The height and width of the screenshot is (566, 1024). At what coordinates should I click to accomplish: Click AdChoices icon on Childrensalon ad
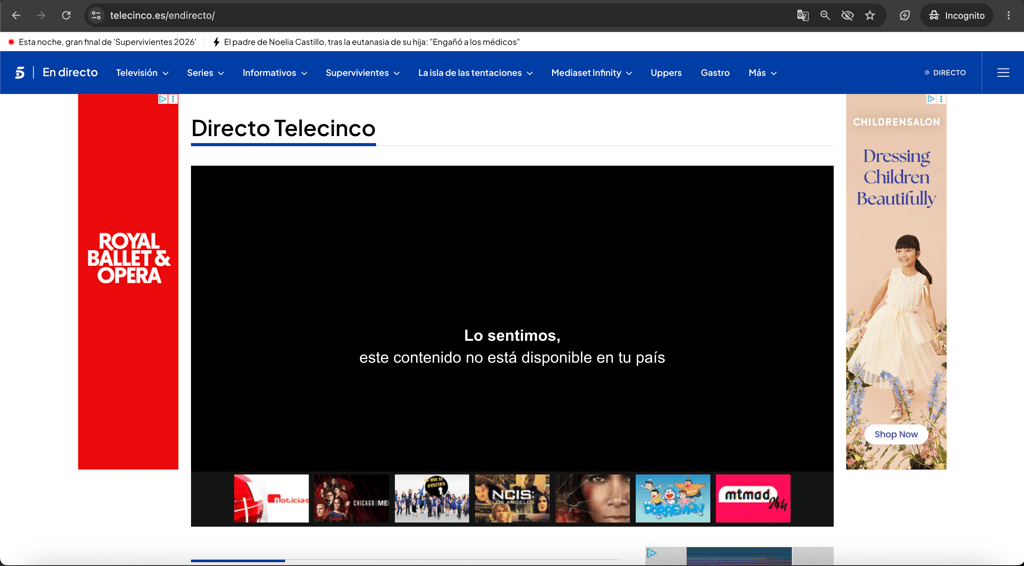[931, 99]
